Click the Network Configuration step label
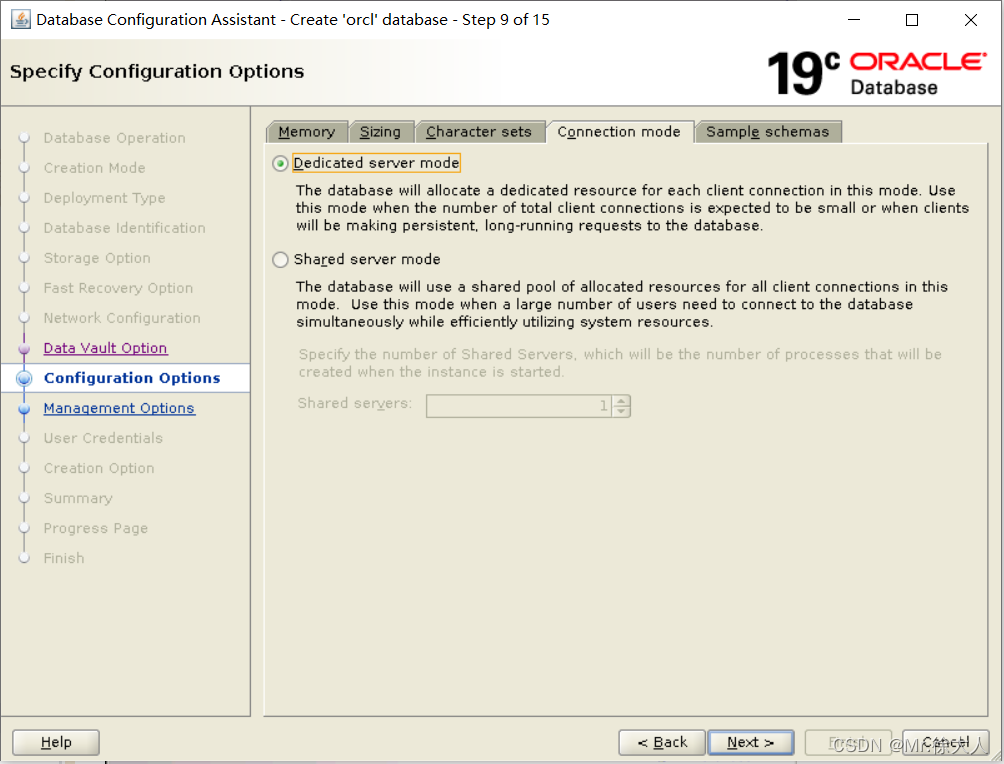1004x764 pixels. [x=122, y=318]
